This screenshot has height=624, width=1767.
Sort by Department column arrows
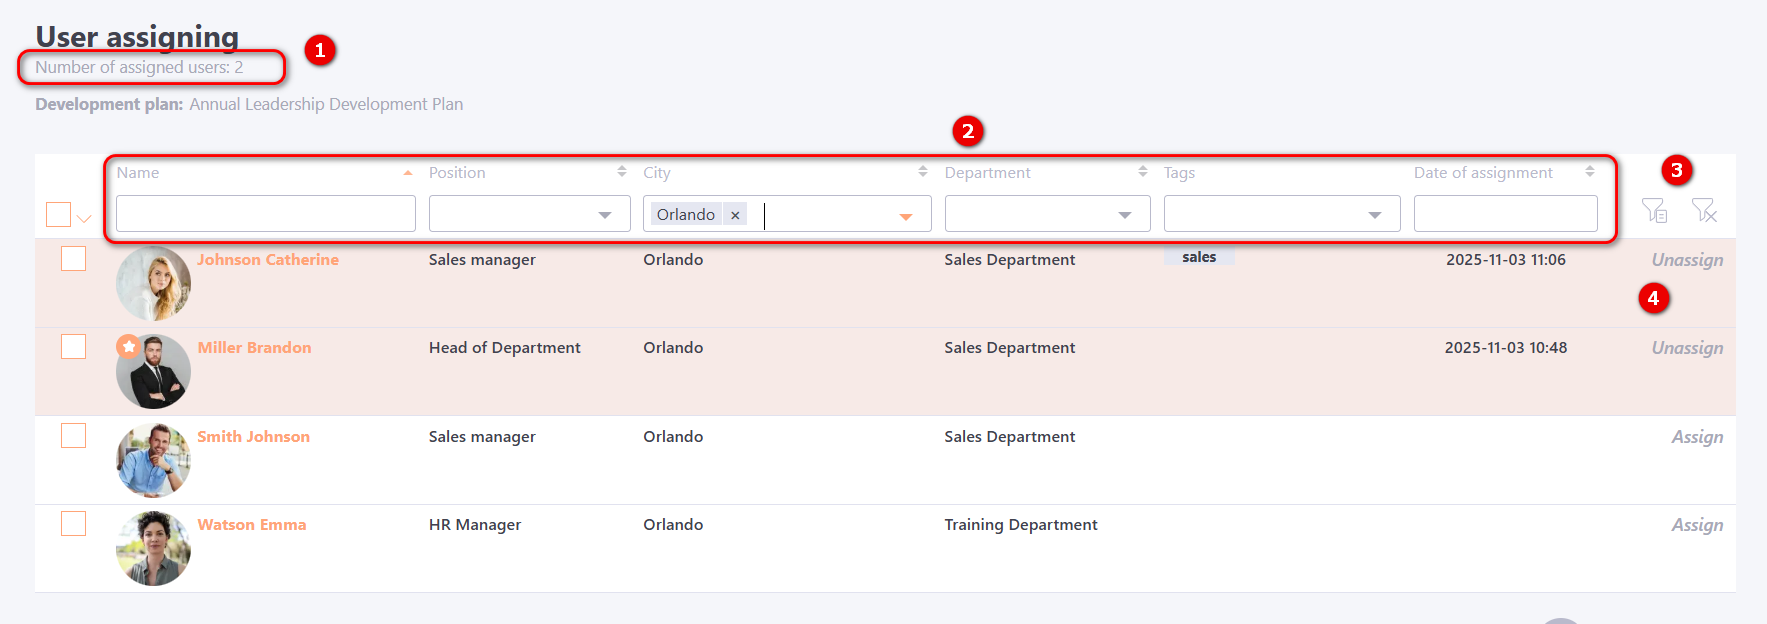1142,172
